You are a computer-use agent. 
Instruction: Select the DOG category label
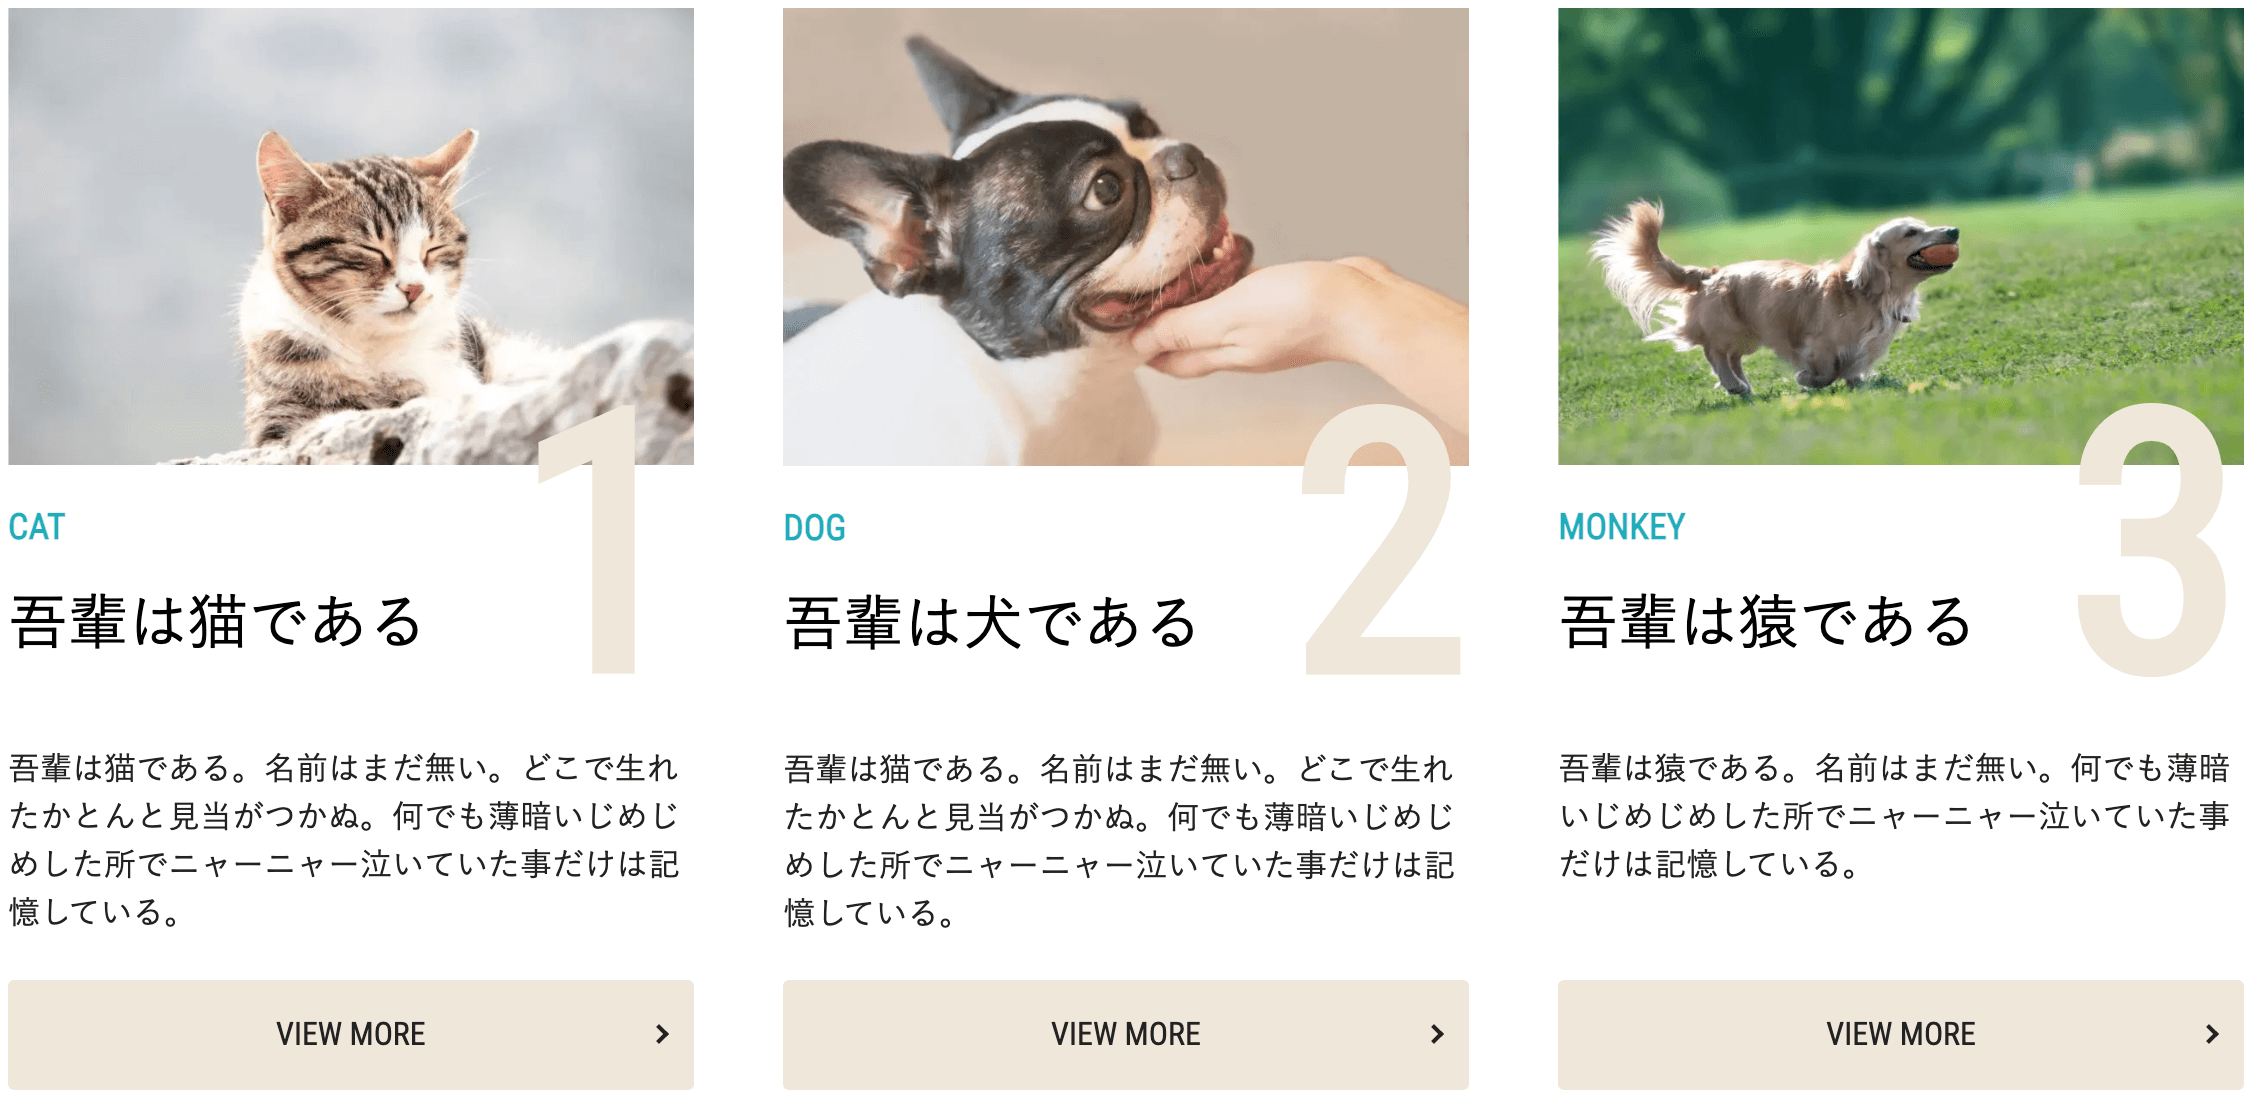coord(815,527)
